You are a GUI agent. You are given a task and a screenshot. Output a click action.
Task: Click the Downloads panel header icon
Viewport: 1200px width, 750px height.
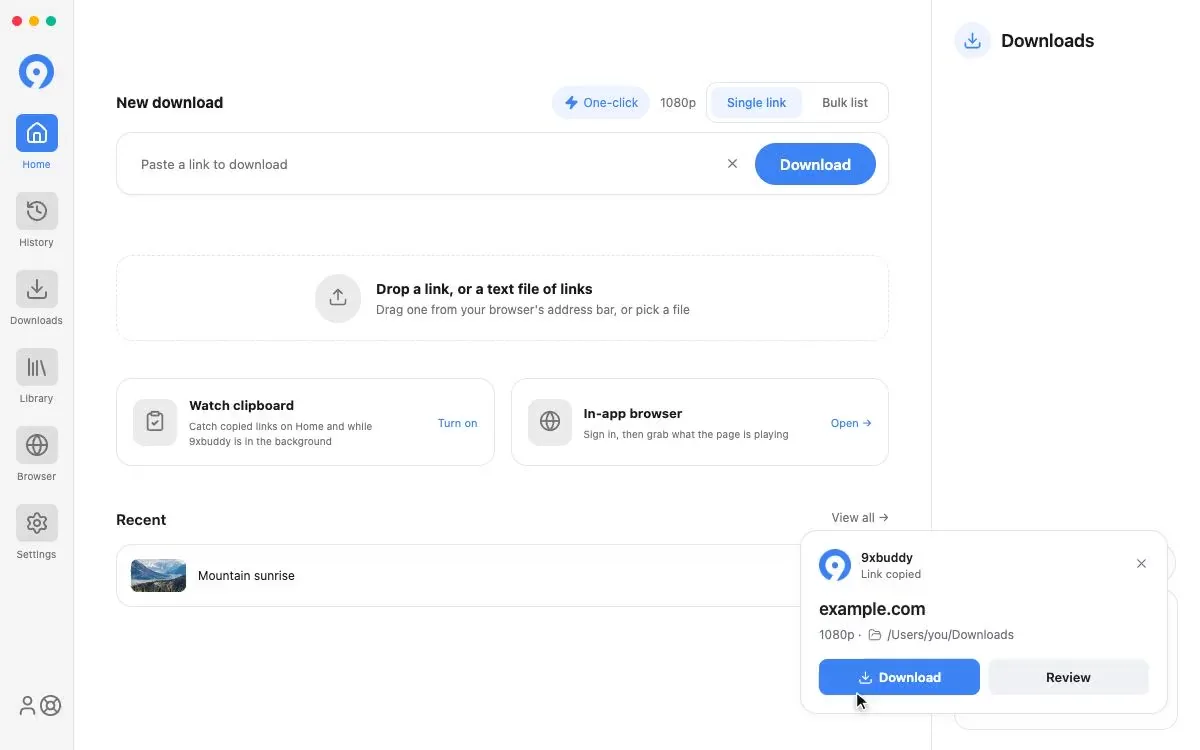tap(972, 41)
